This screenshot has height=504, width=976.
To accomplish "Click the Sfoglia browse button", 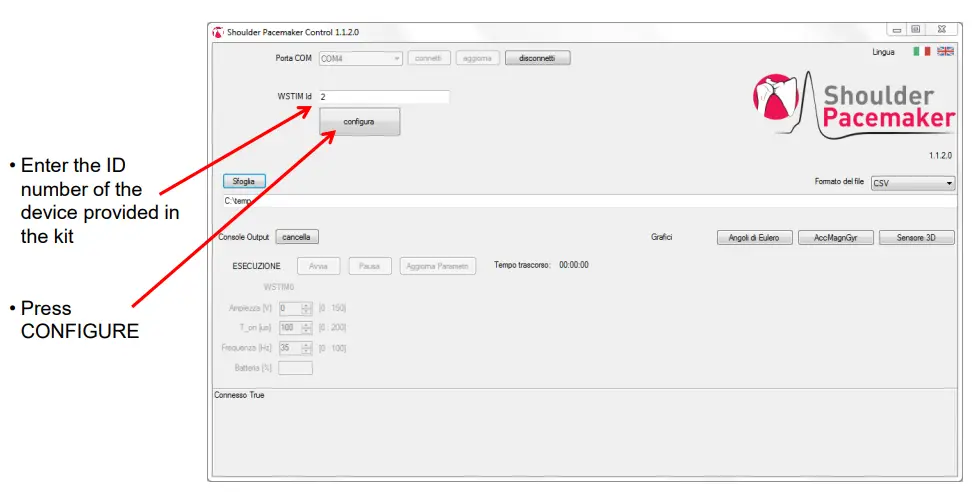I will coord(244,181).
